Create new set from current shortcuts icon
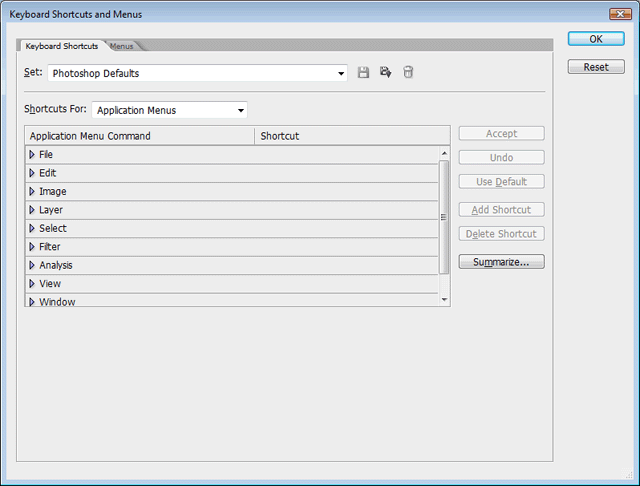640x486 pixels. tap(386, 72)
